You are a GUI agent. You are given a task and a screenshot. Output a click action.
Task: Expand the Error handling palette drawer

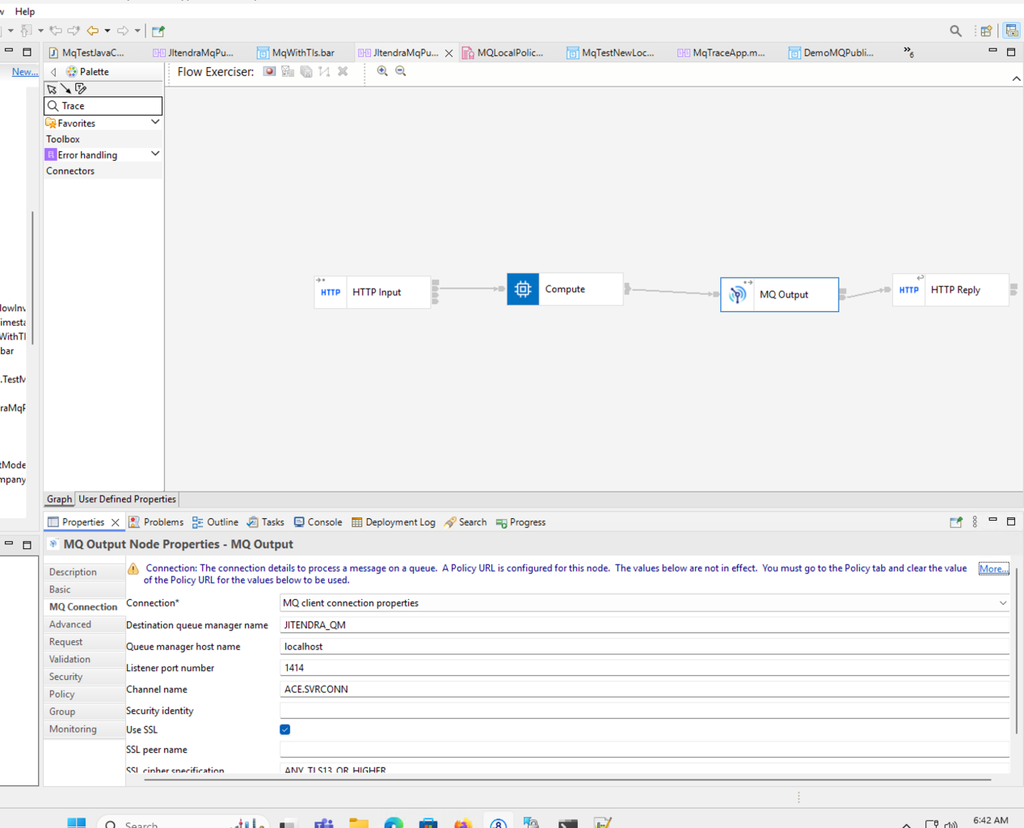155,154
